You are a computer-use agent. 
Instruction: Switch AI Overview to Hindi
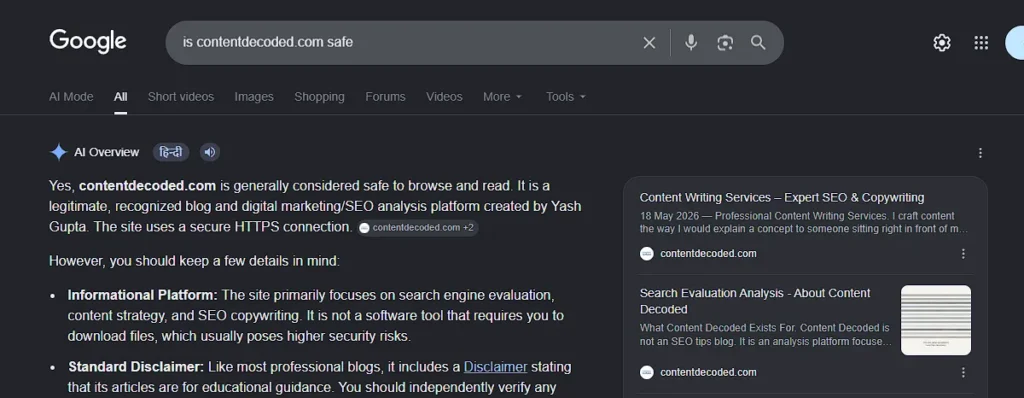pyautogui.click(x=171, y=152)
